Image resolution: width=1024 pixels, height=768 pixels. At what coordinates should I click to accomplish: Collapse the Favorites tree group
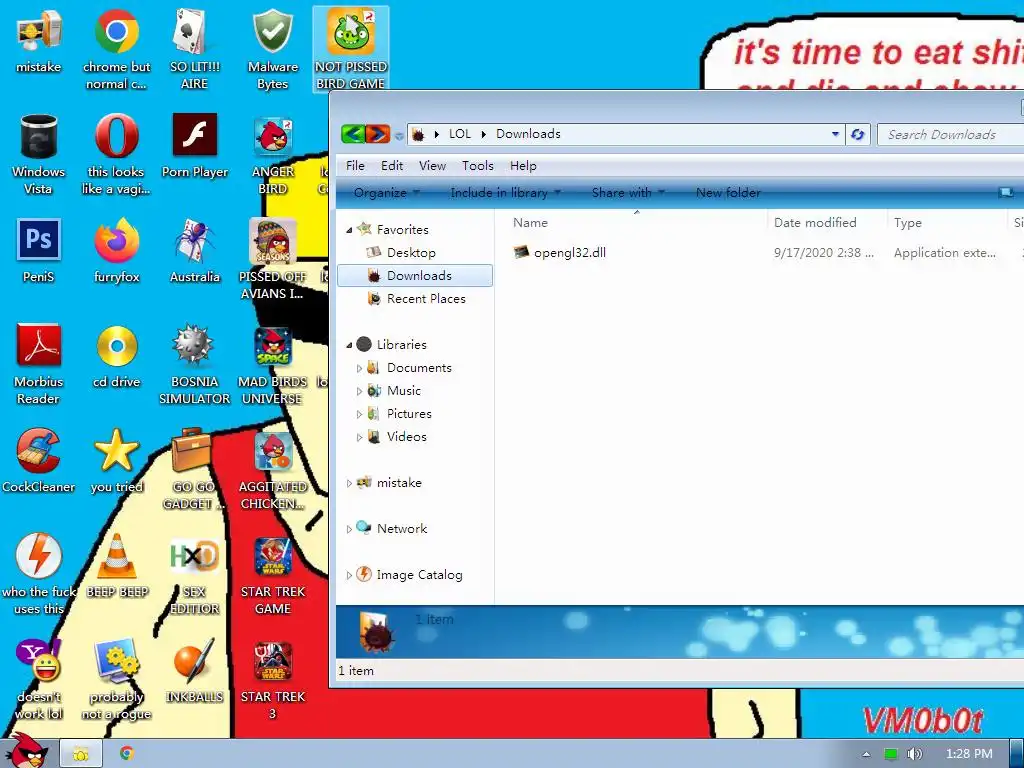click(x=349, y=230)
